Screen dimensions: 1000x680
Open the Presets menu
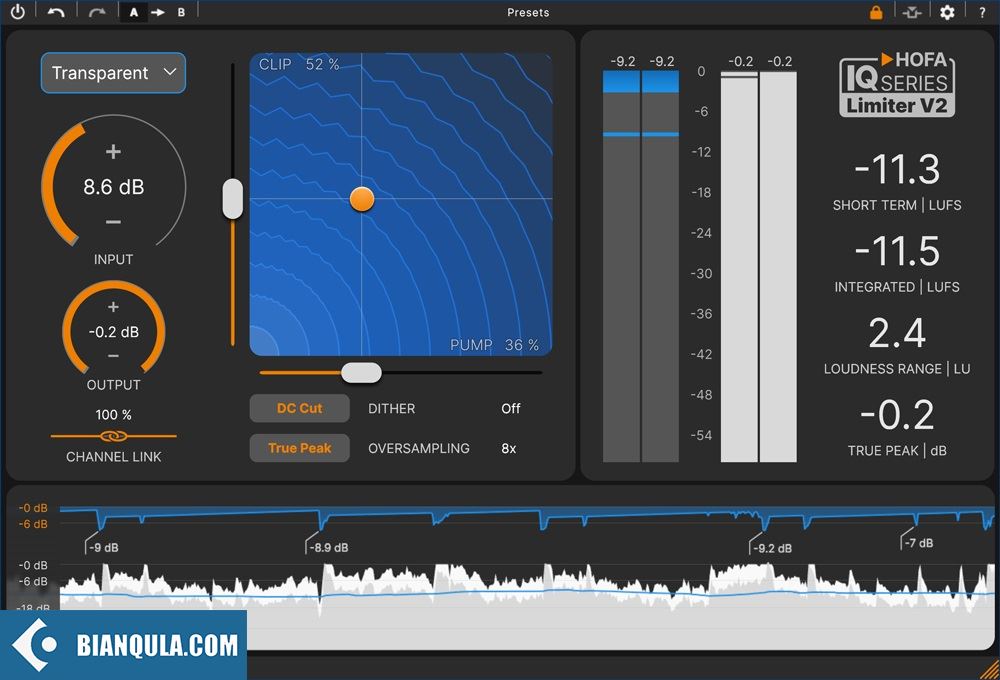coord(528,12)
